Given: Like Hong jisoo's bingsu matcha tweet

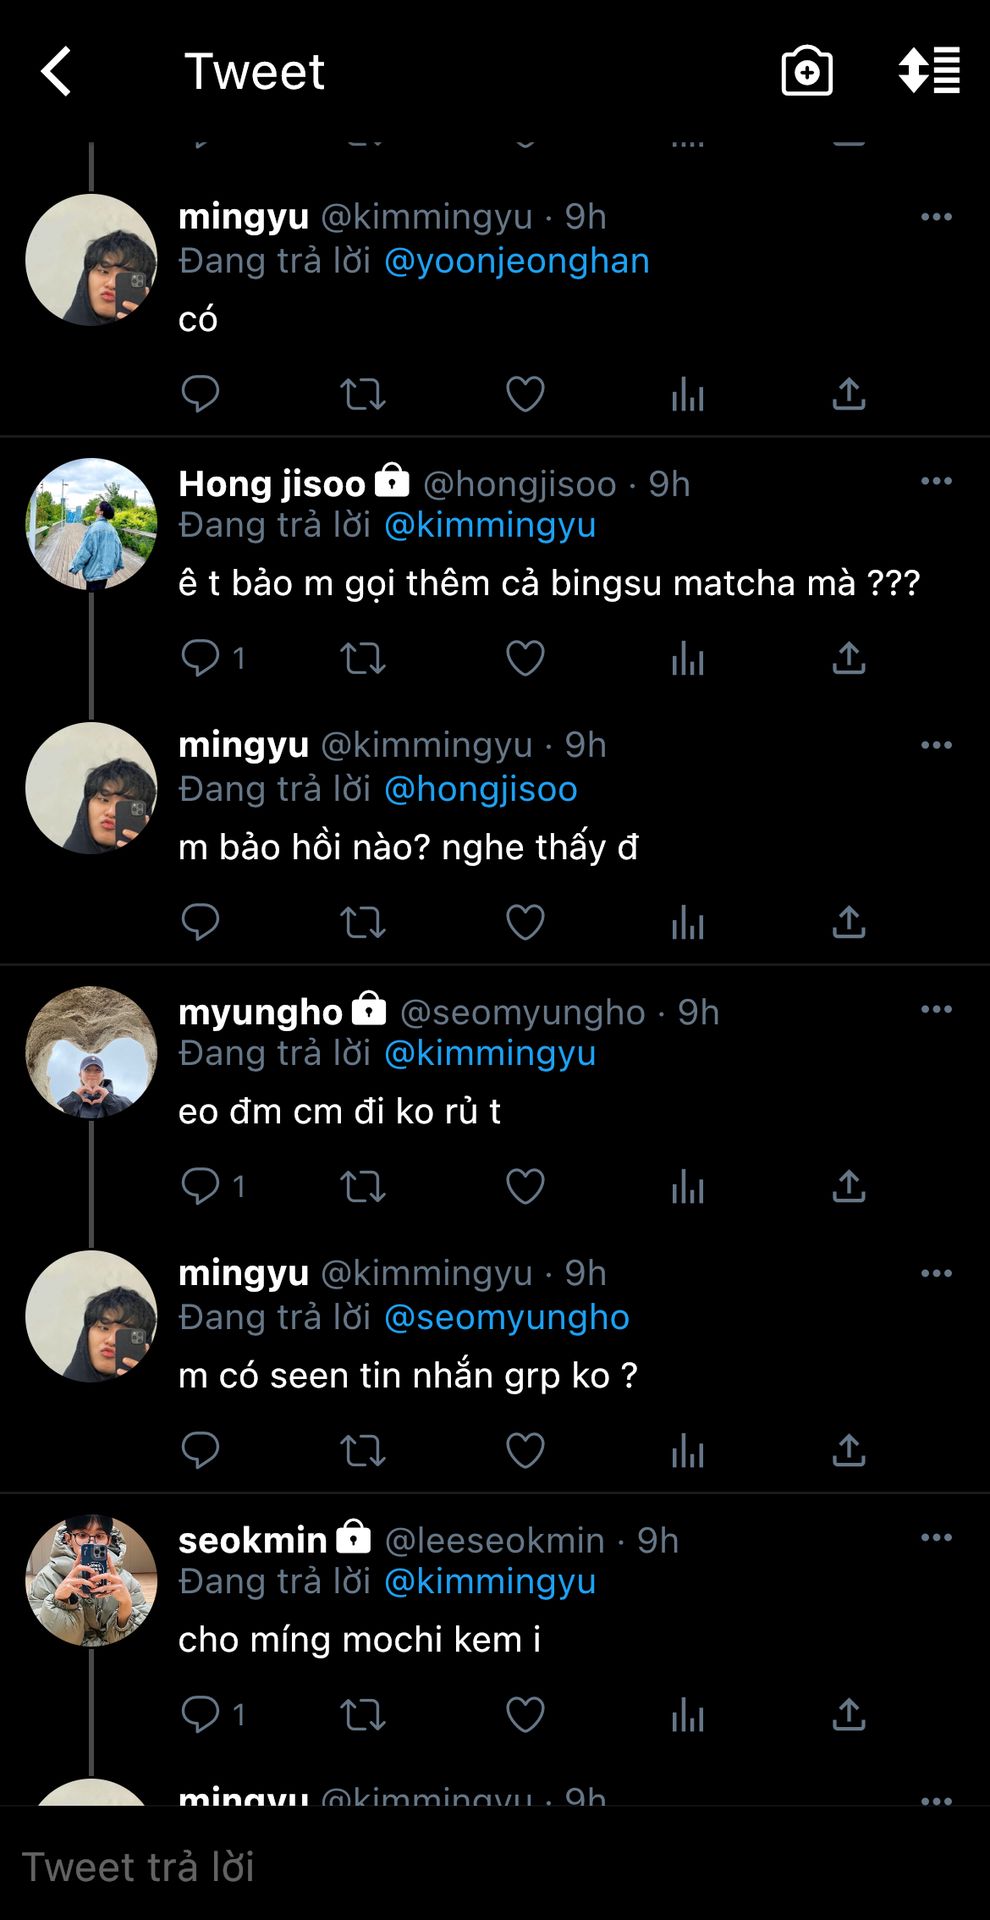Looking at the screenshot, I should coord(525,658).
